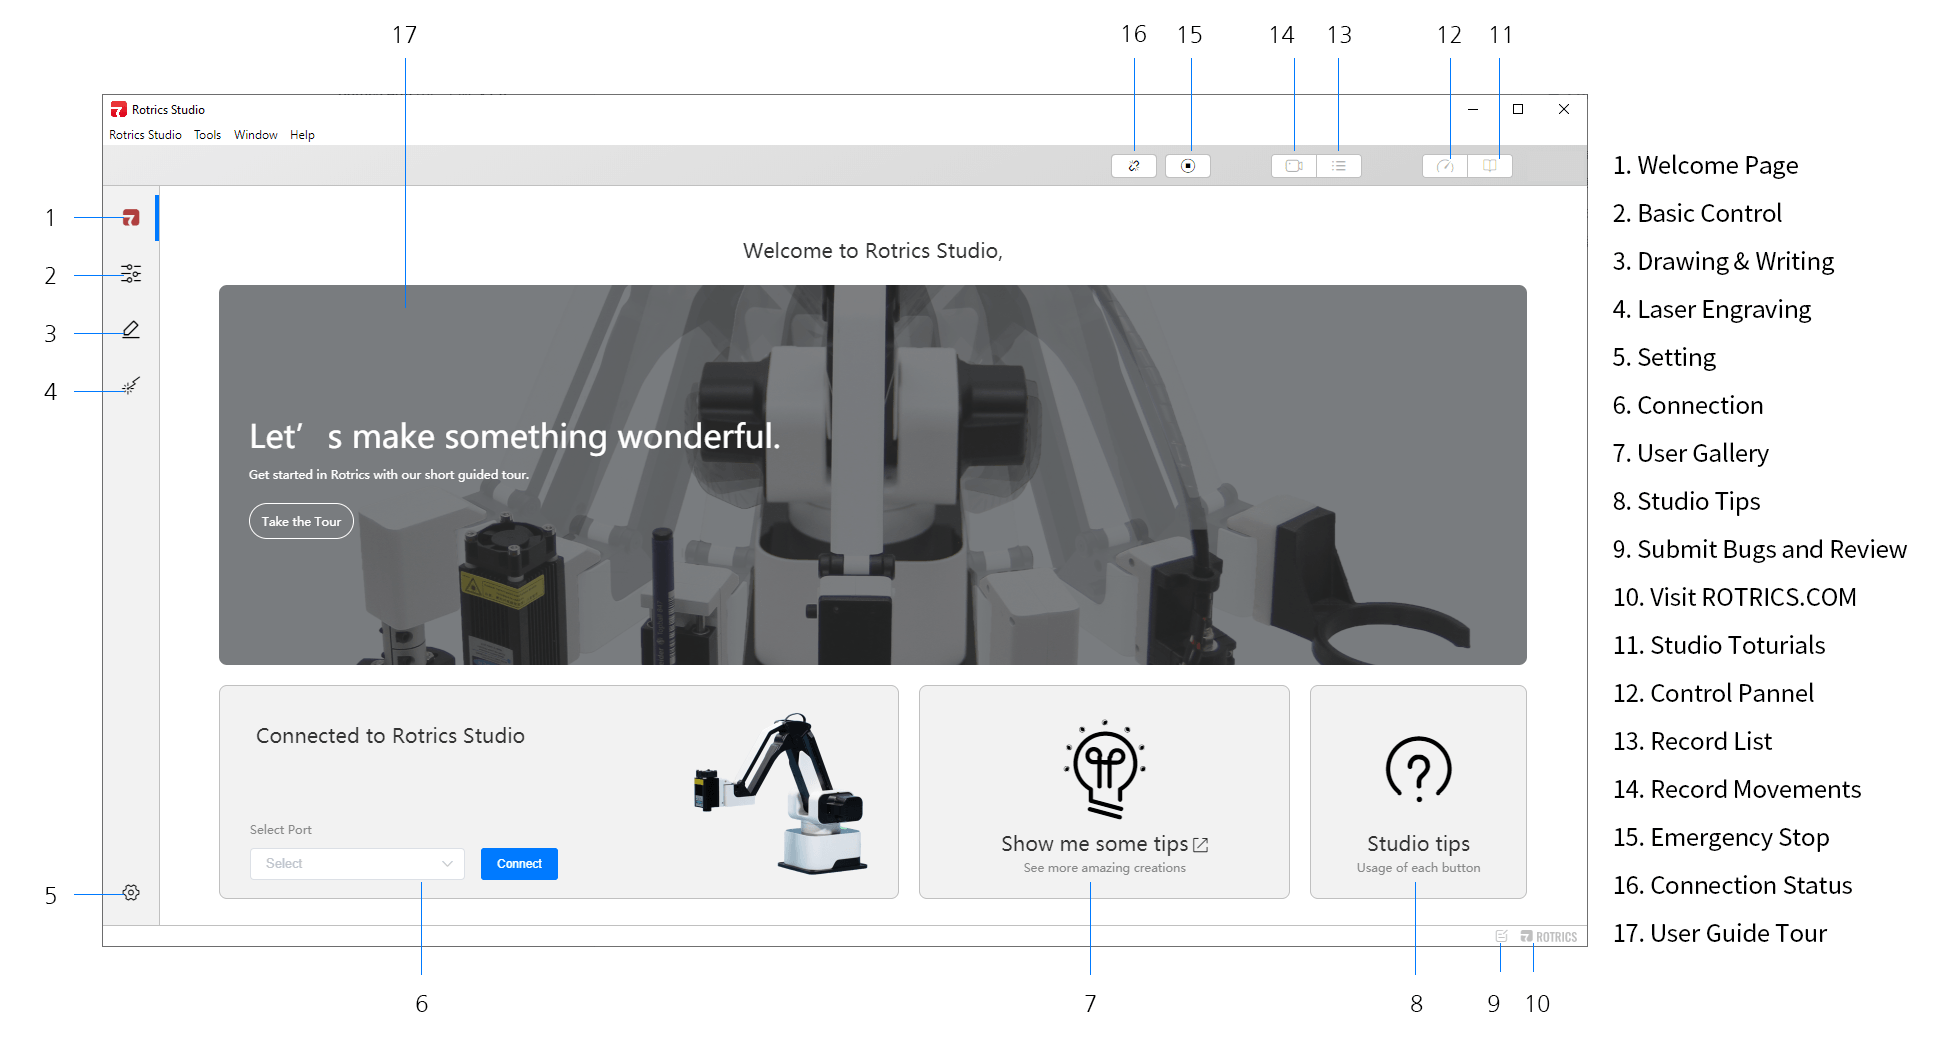Click the robot arm image in connection card
Image resolution: width=1941 pixels, height=1042 pixels.
[x=780, y=793]
